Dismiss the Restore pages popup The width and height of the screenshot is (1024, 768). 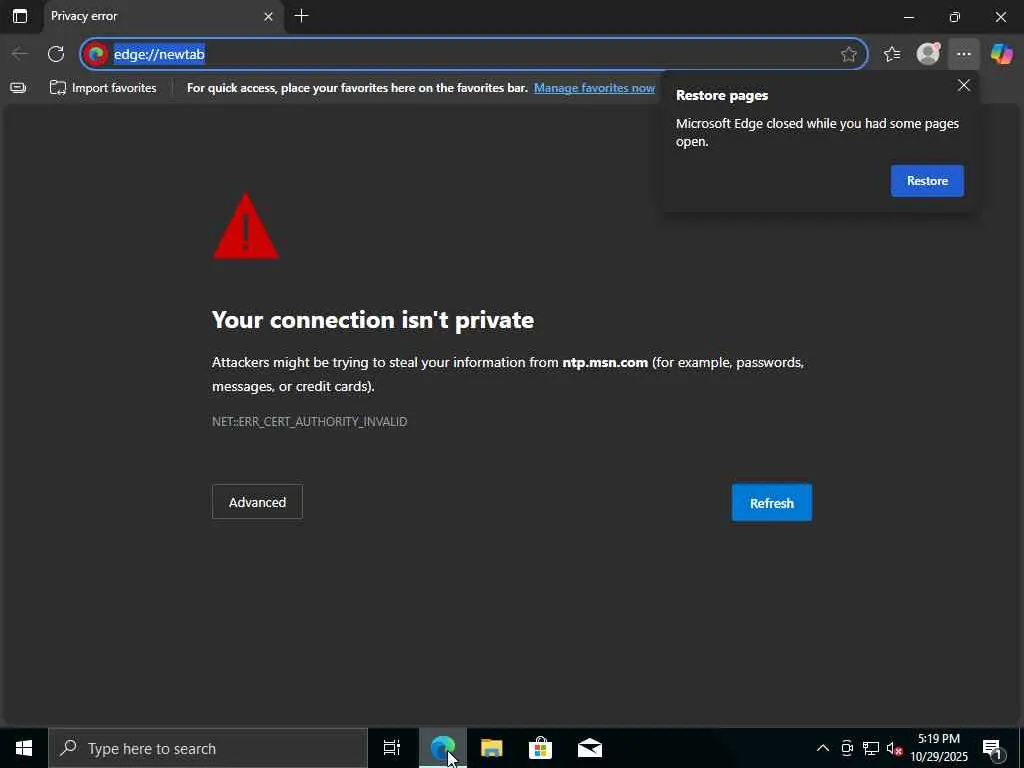tap(963, 86)
